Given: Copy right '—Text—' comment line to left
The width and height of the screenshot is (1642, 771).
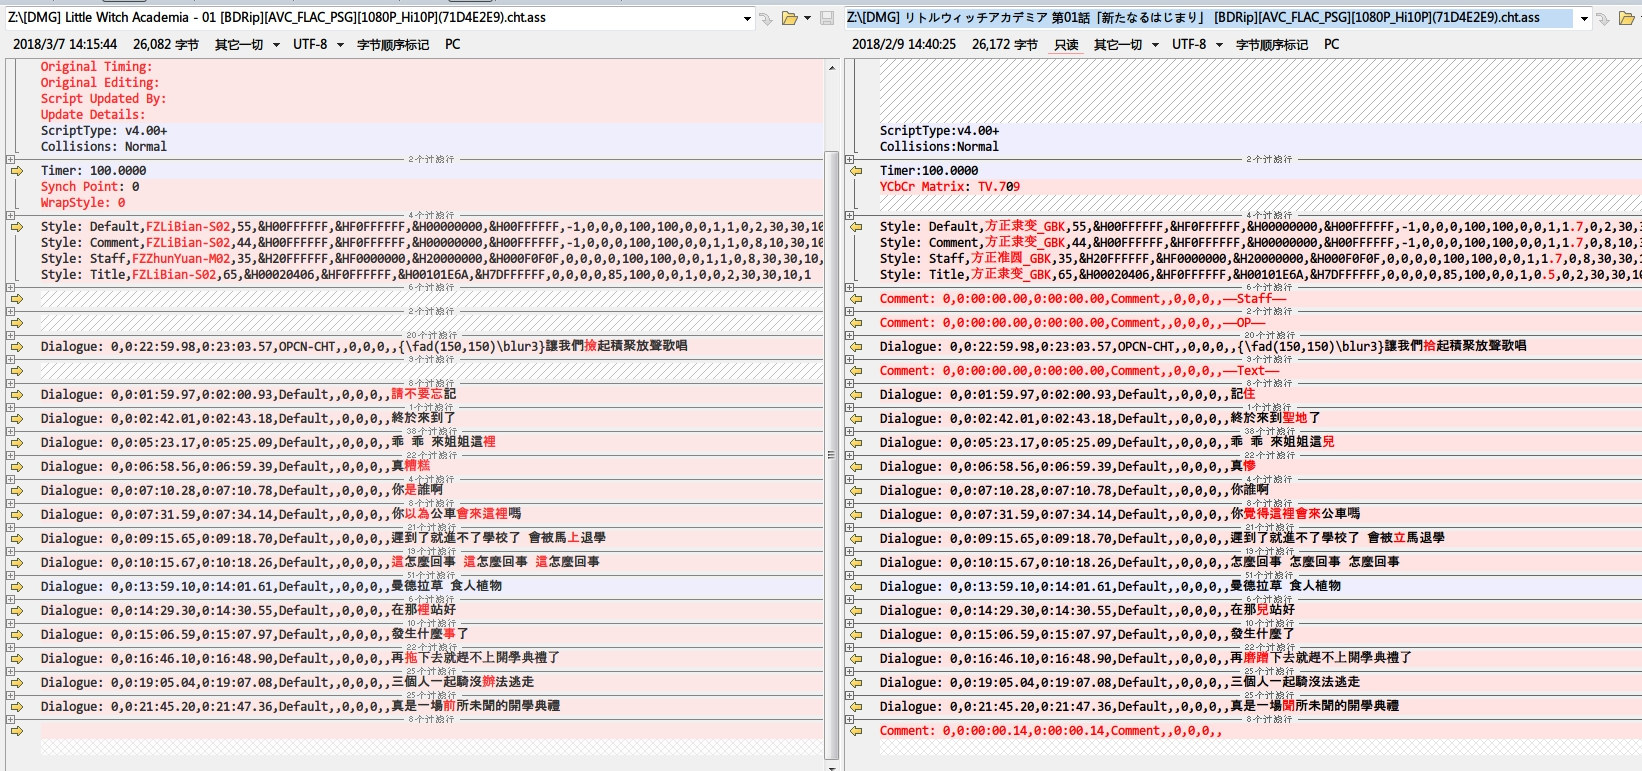Looking at the screenshot, I should click(x=856, y=371).
